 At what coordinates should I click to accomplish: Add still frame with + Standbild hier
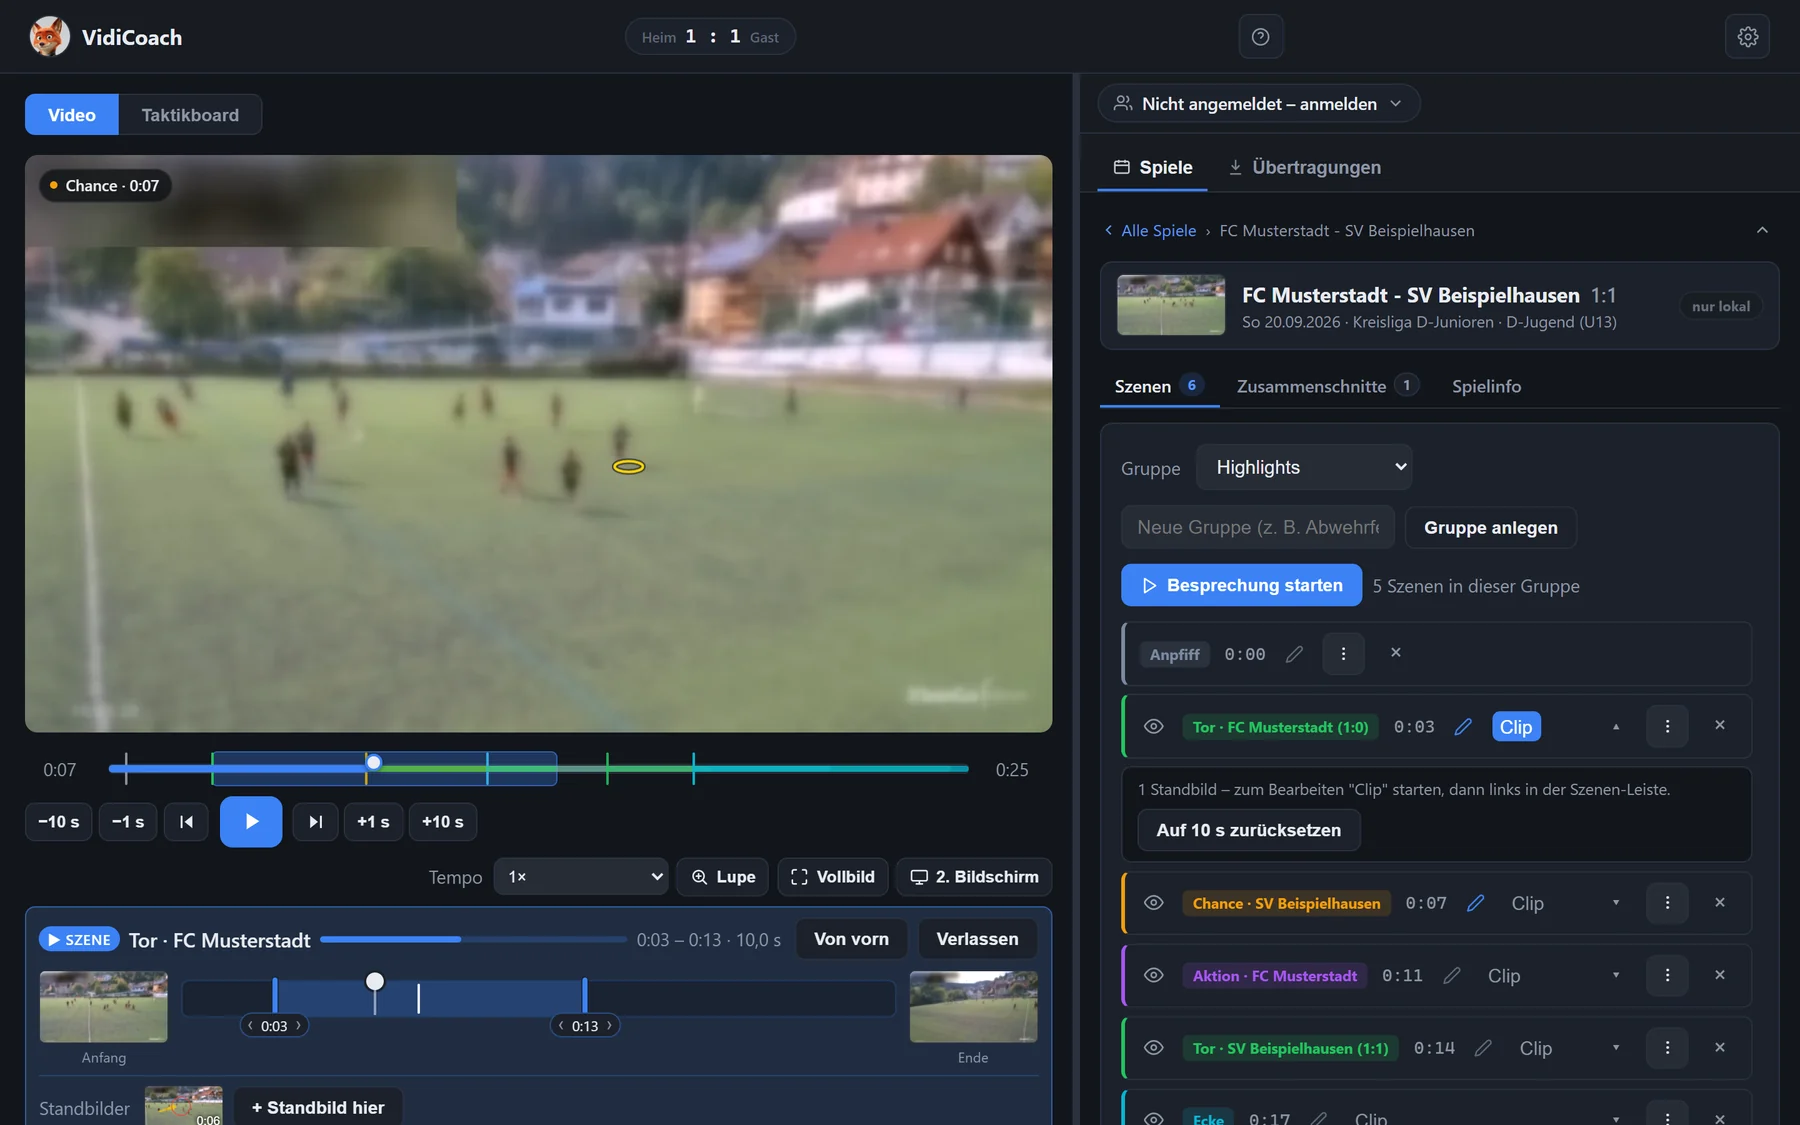(x=318, y=1108)
